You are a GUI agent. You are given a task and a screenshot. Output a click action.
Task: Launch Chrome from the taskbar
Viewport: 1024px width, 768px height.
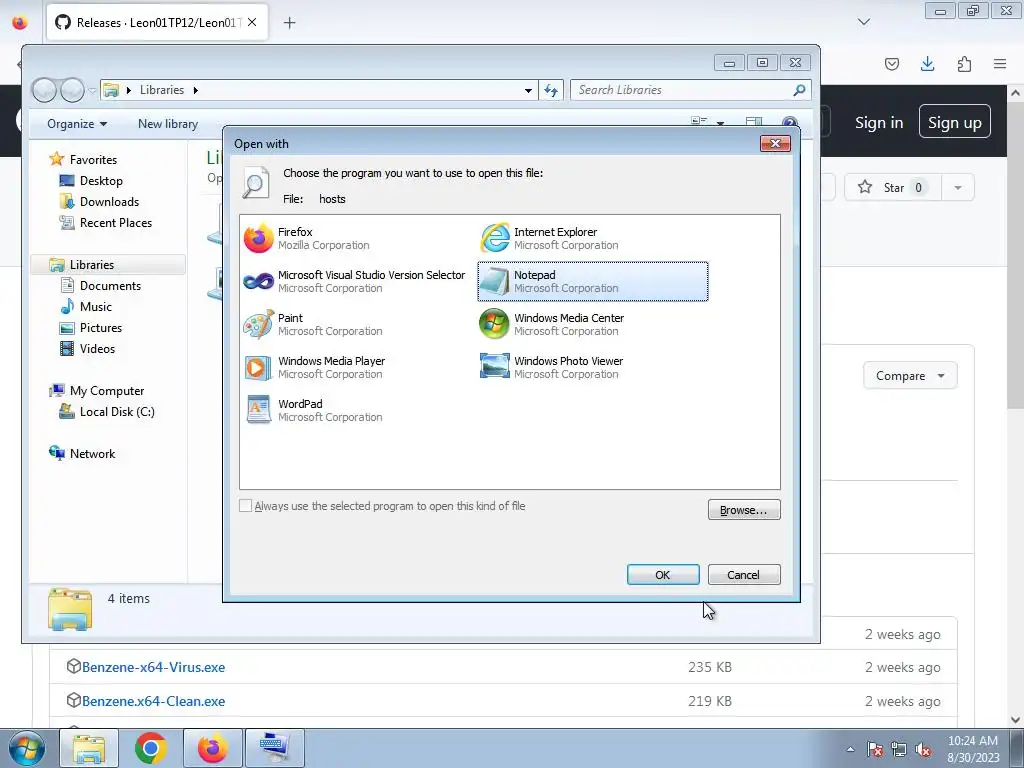point(151,748)
